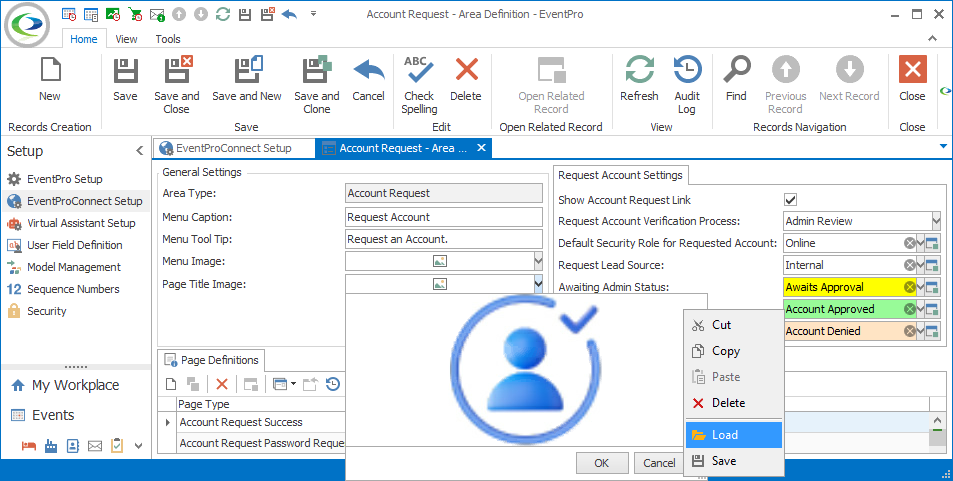Click OK in the image popup

click(602, 463)
